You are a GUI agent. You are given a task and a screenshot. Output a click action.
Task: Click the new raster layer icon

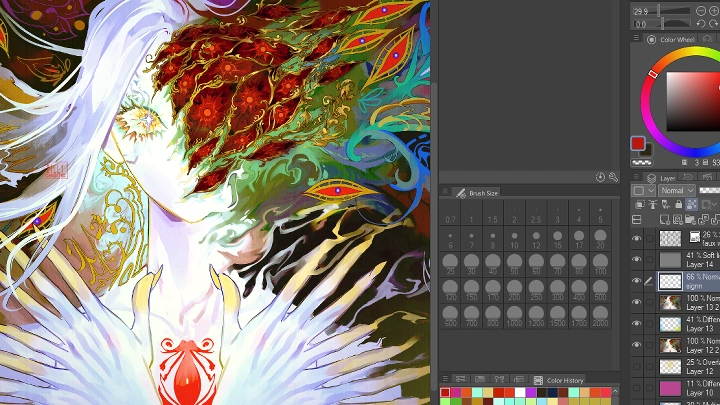click(665, 220)
